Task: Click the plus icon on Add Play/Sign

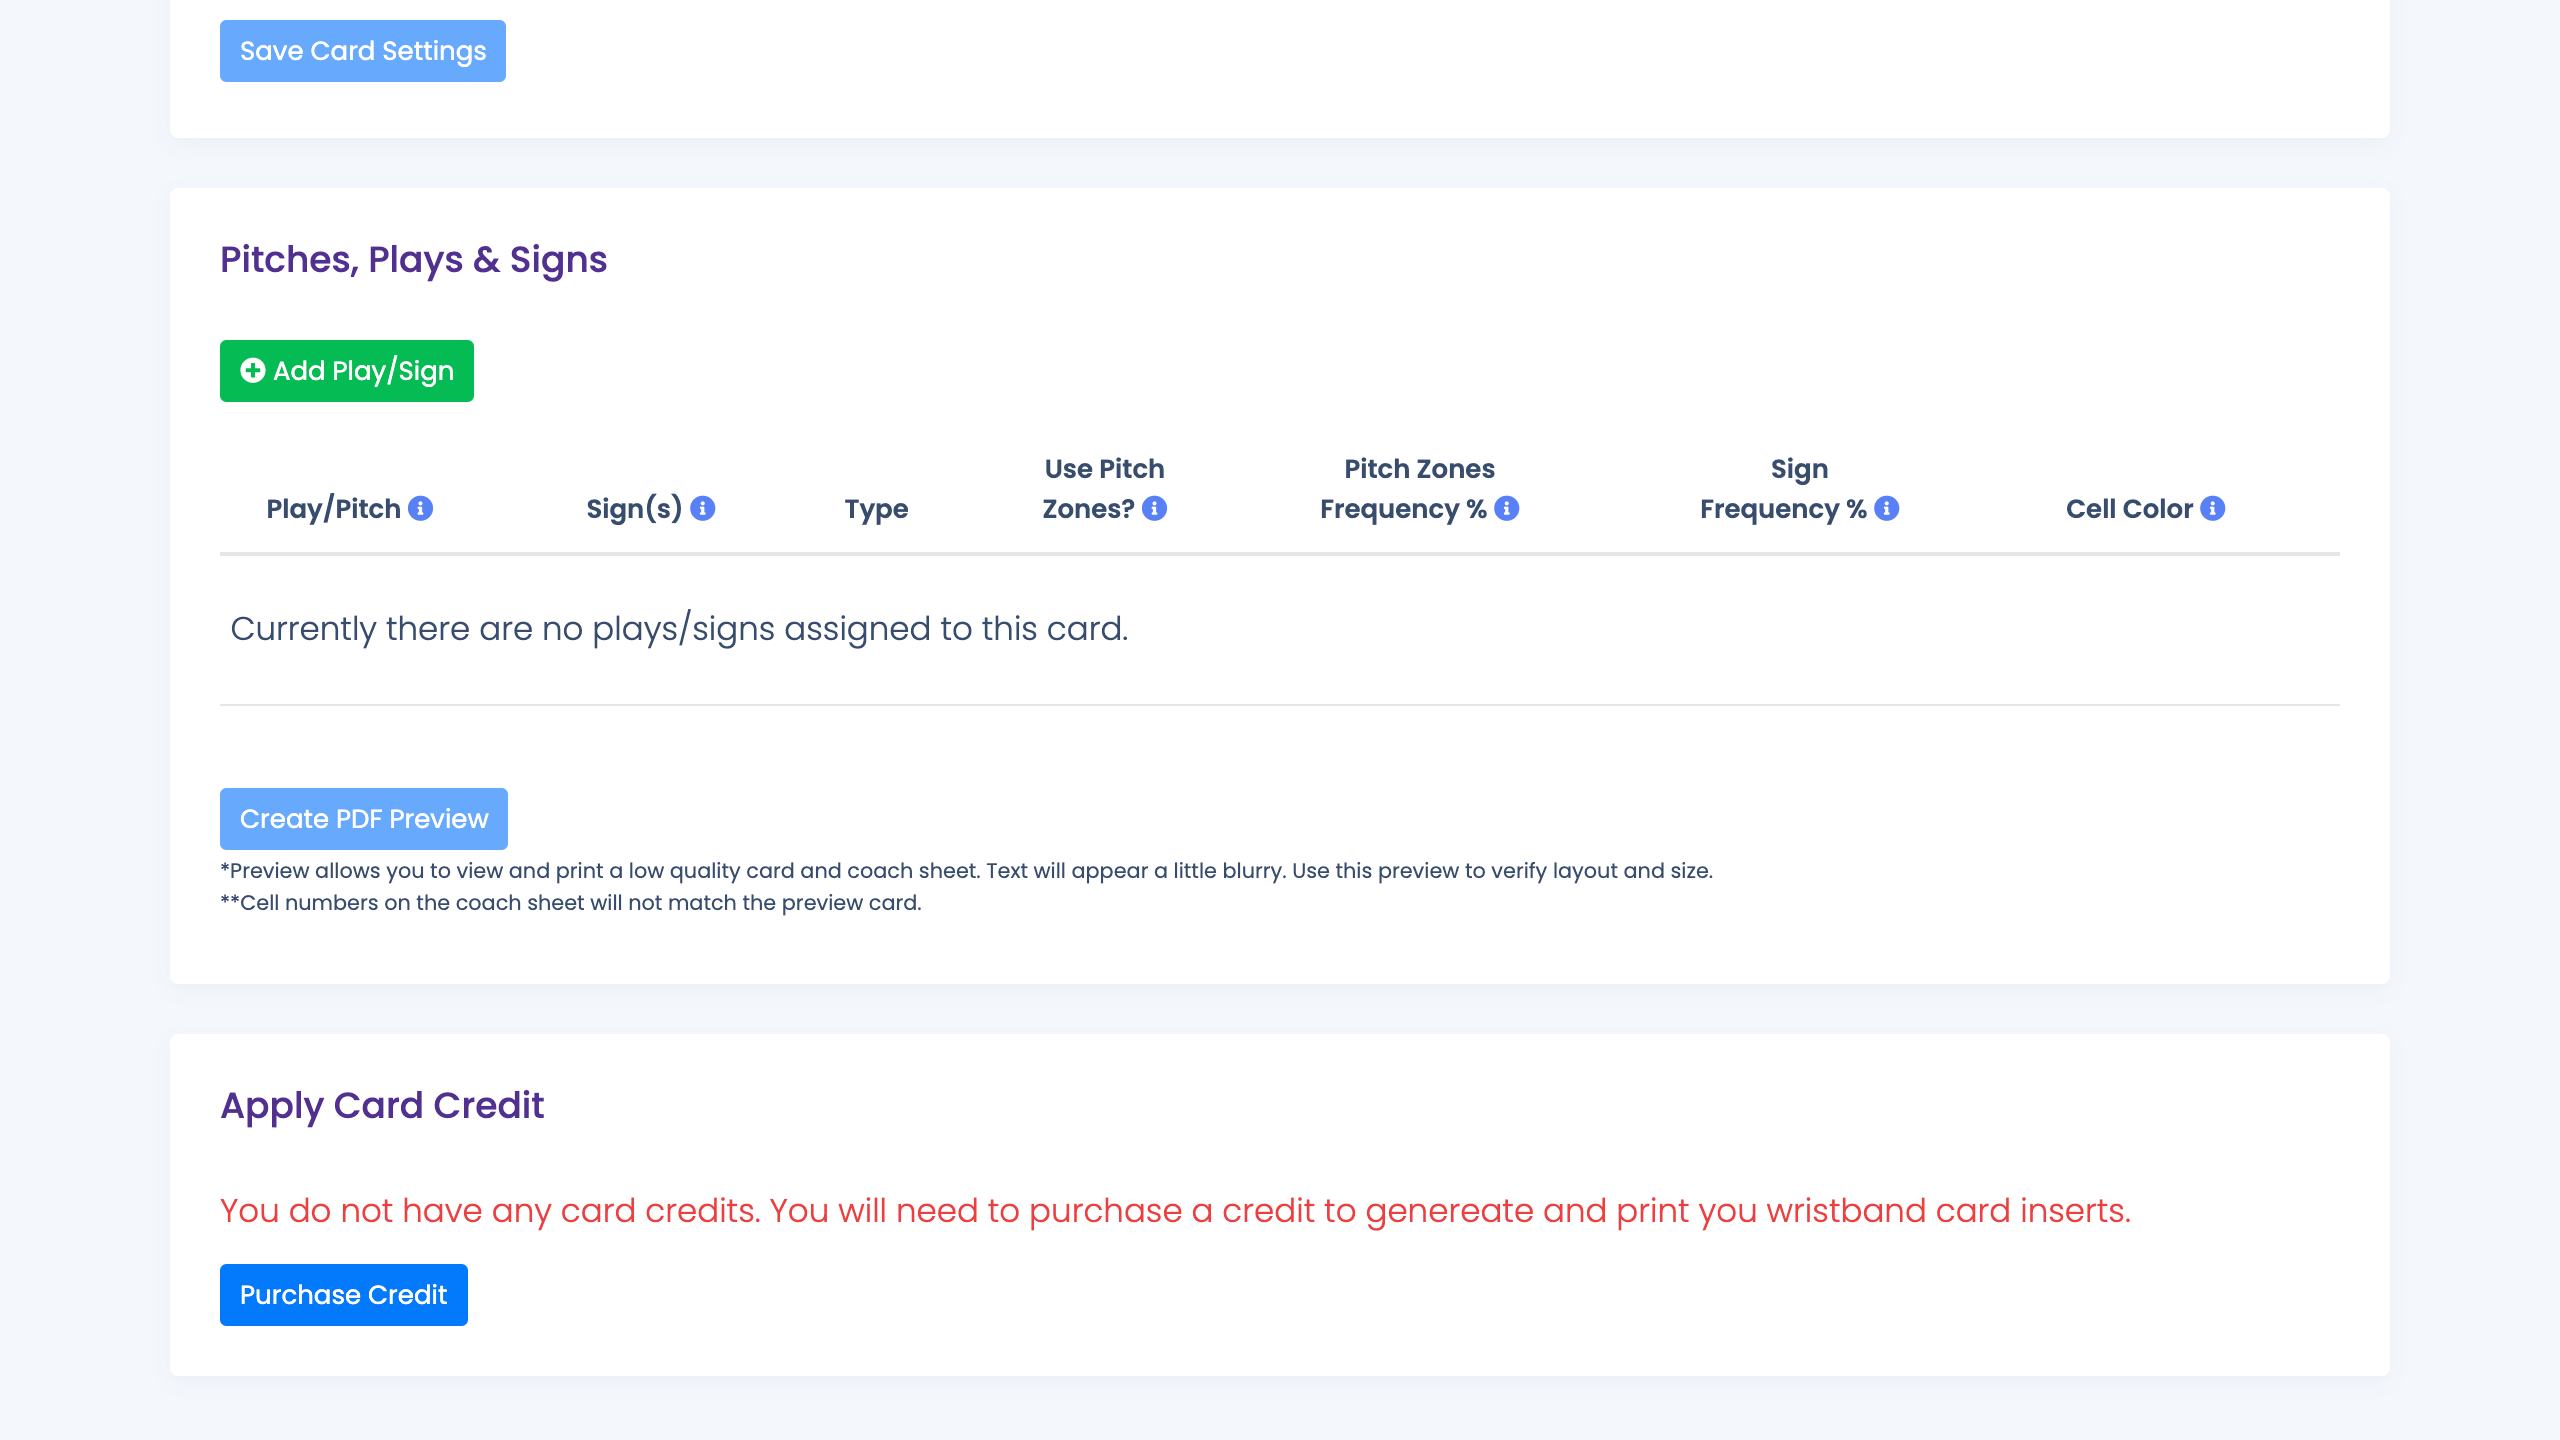Action: click(x=253, y=371)
